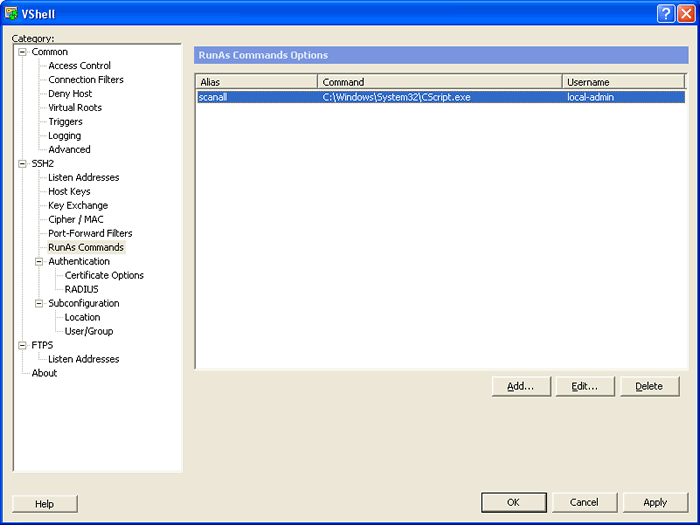Click the Help button
700x525 pixels.
(45, 504)
